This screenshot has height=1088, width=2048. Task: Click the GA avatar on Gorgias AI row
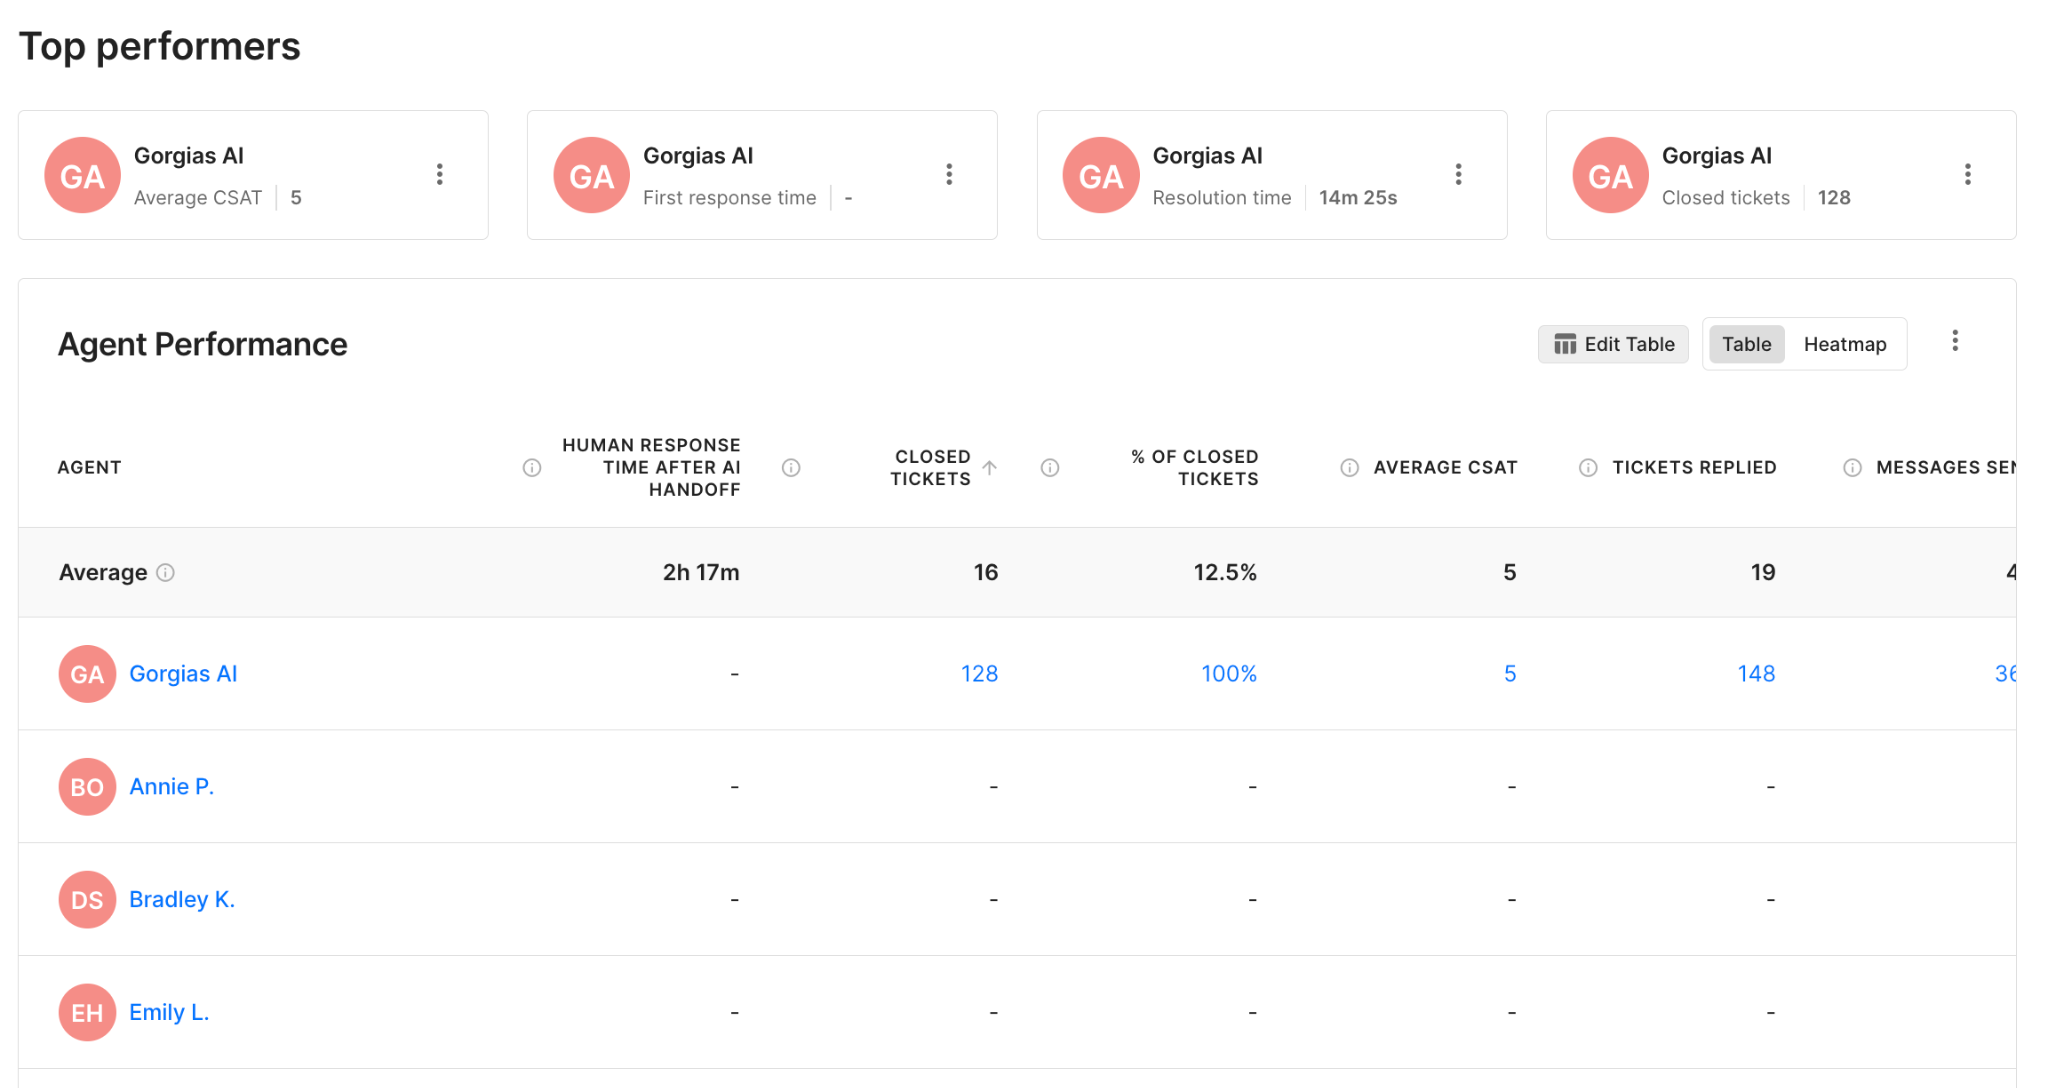coord(87,674)
